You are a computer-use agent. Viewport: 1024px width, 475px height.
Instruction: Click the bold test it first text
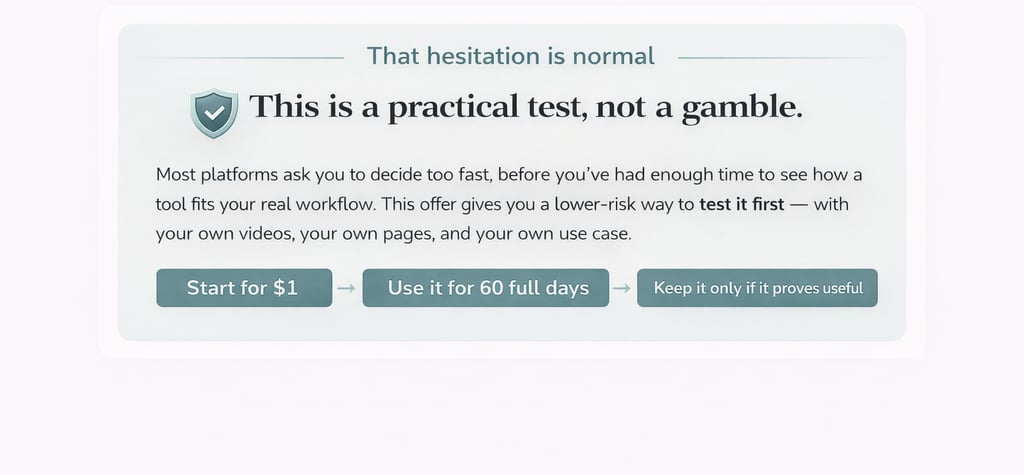742,205
